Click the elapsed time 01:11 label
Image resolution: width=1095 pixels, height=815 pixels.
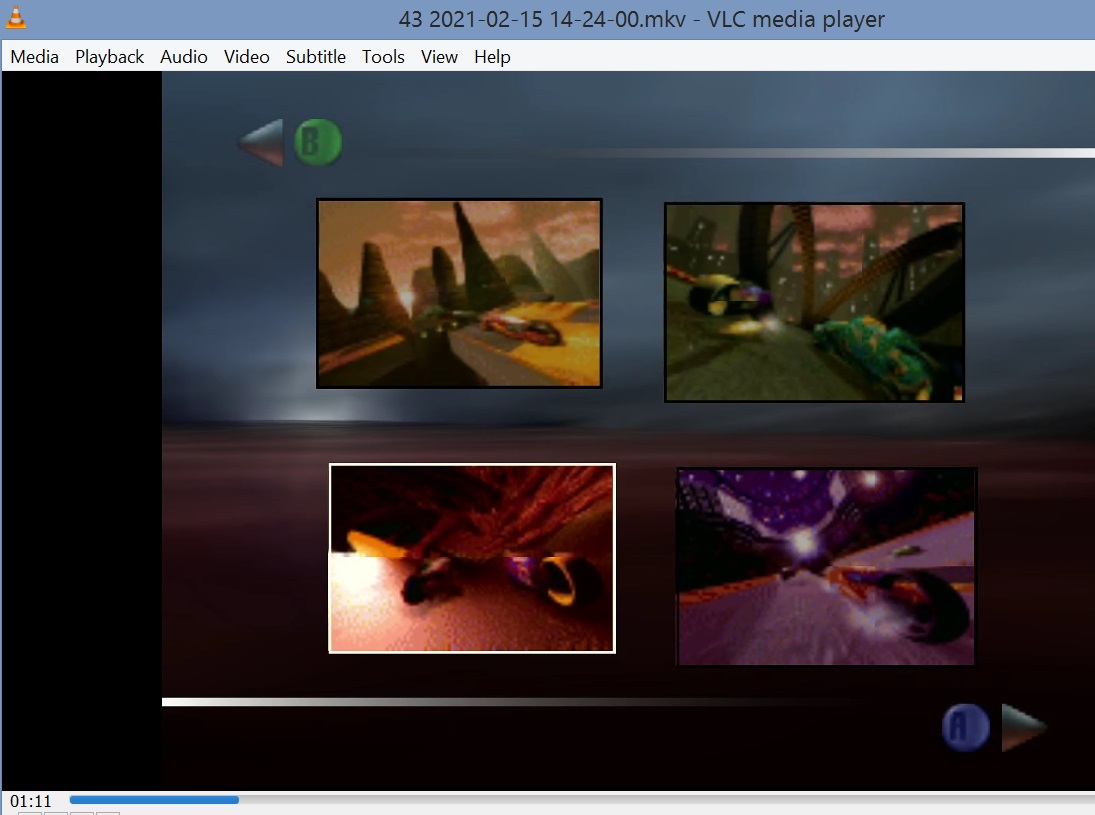[x=31, y=800]
